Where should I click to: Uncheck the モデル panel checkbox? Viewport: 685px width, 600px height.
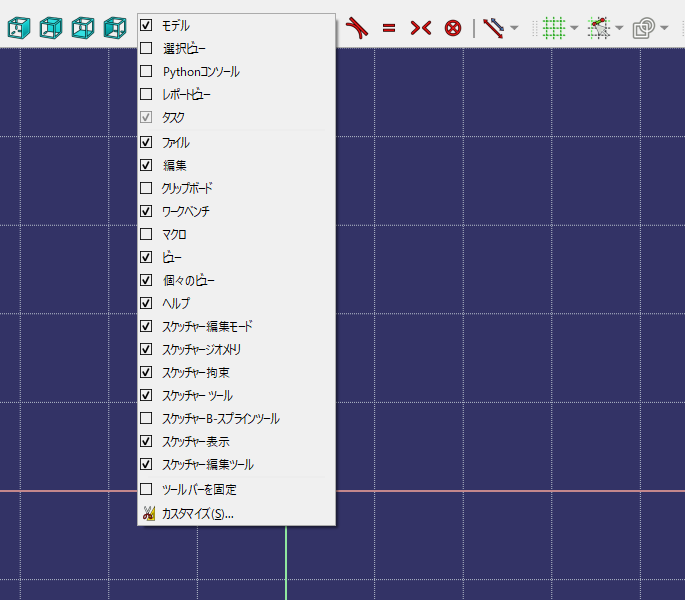pos(146,25)
